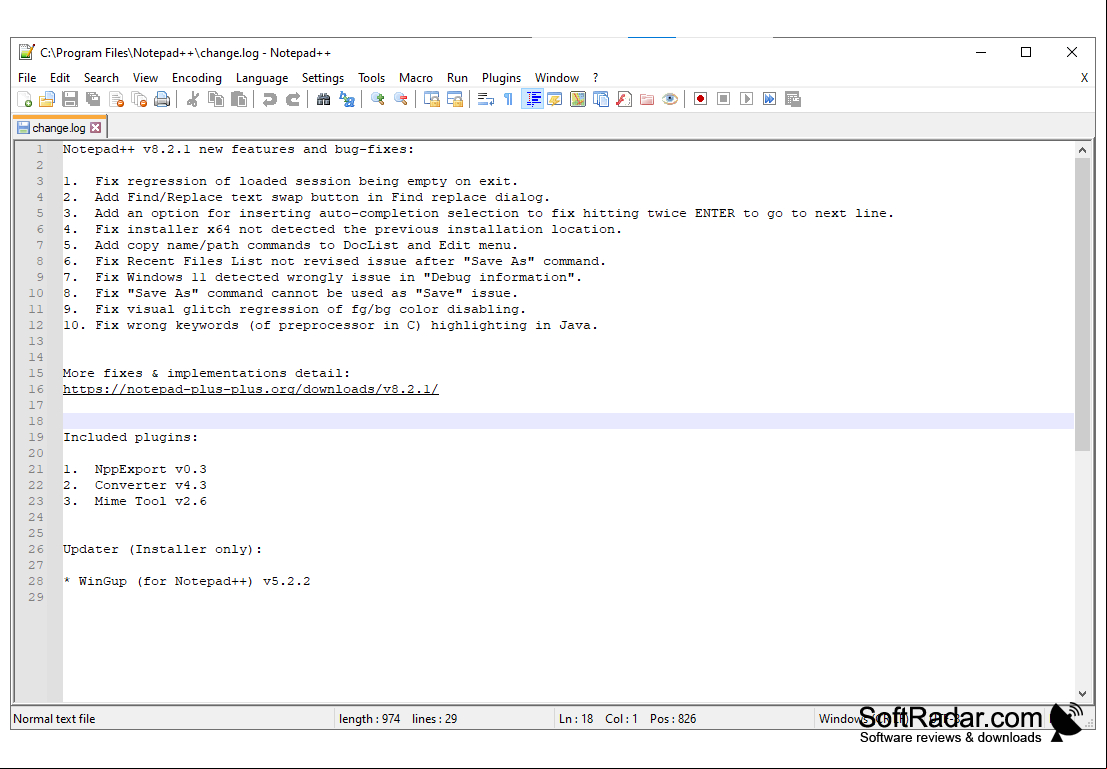The height and width of the screenshot is (769, 1107).
Task: Zoom out using the magnifier minus icon
Action: [x=400, y=100]
